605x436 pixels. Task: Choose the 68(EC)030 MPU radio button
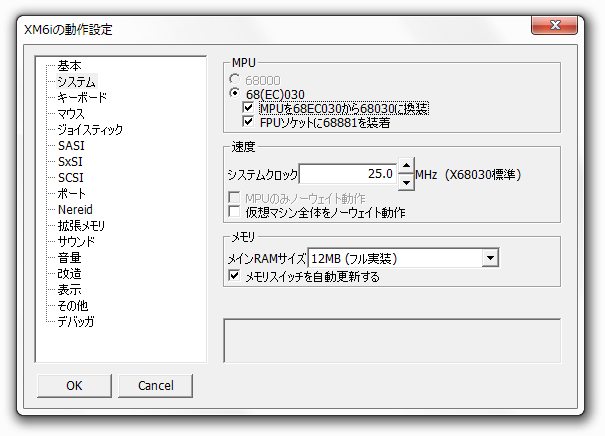click(x=234, y=93)
